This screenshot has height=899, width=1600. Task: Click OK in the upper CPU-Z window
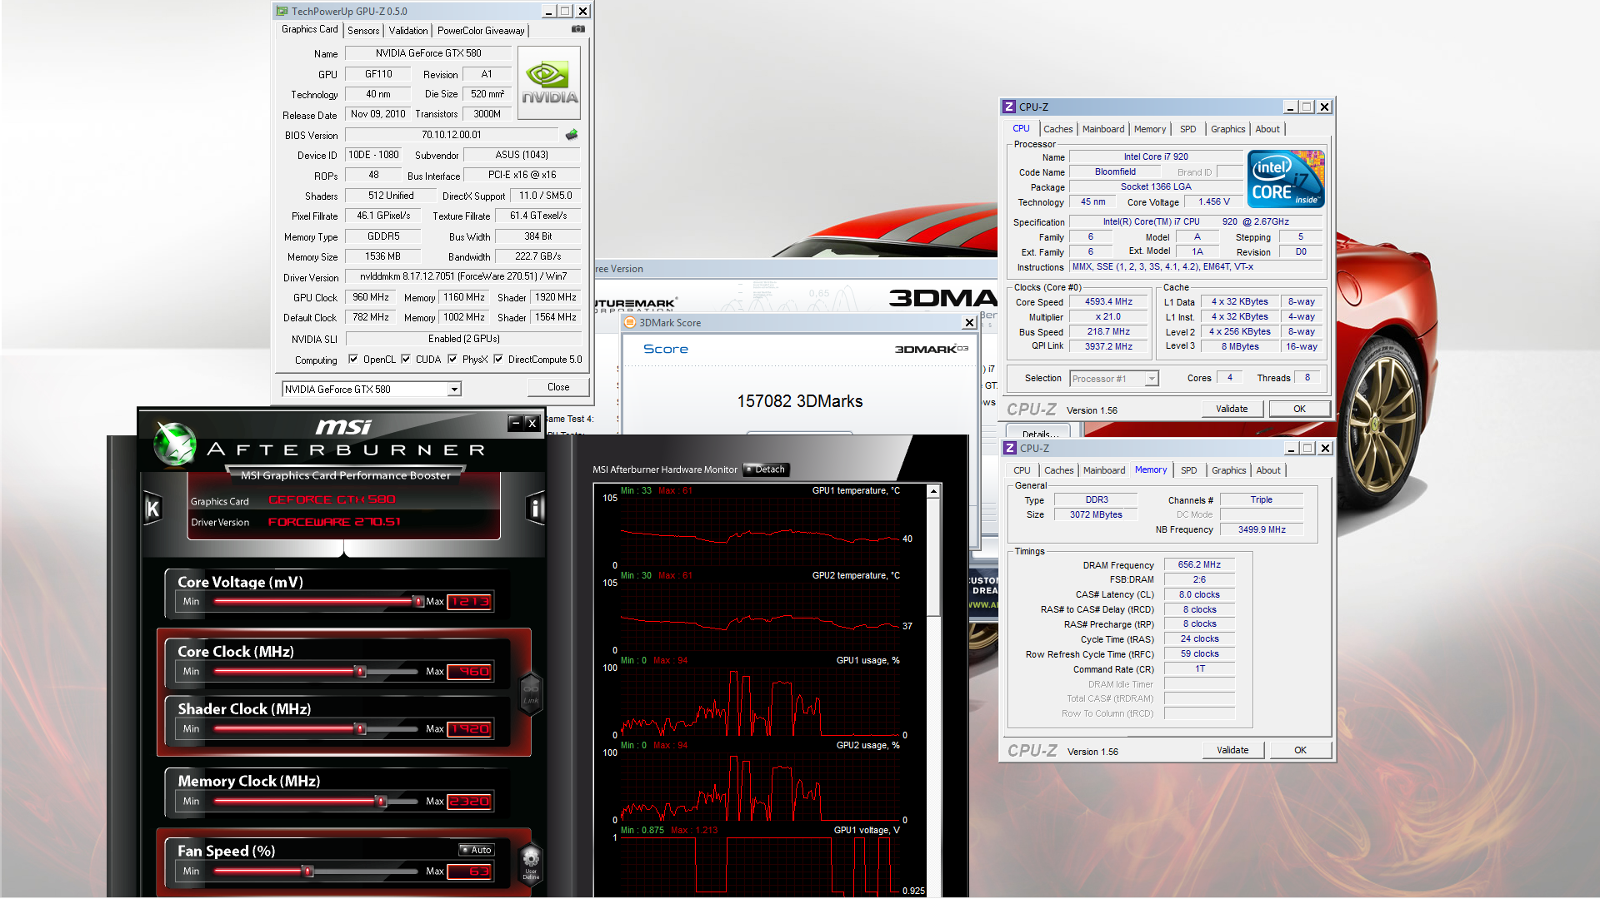(1299, 409)
